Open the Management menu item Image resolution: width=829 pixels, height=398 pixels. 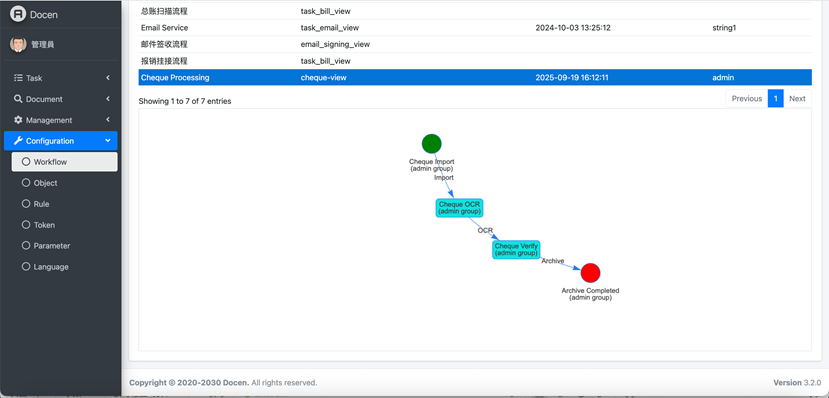61,120
